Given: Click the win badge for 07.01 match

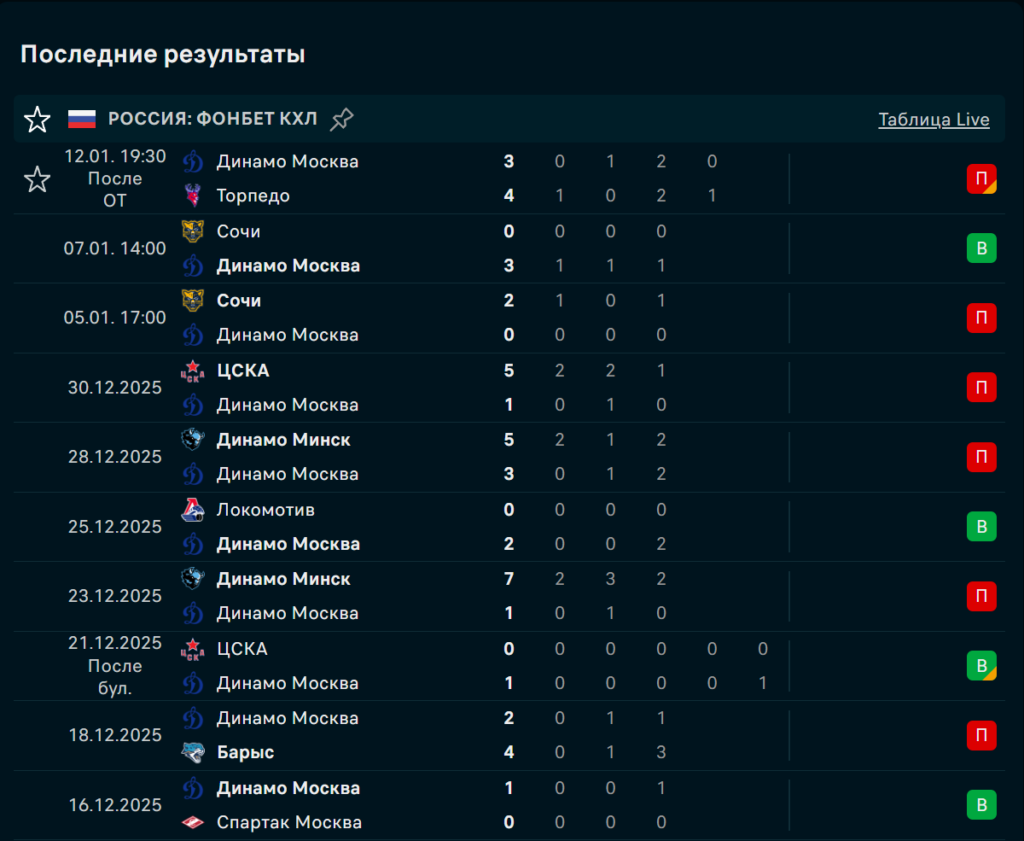Looking at the screenshot, I should 981,248.
